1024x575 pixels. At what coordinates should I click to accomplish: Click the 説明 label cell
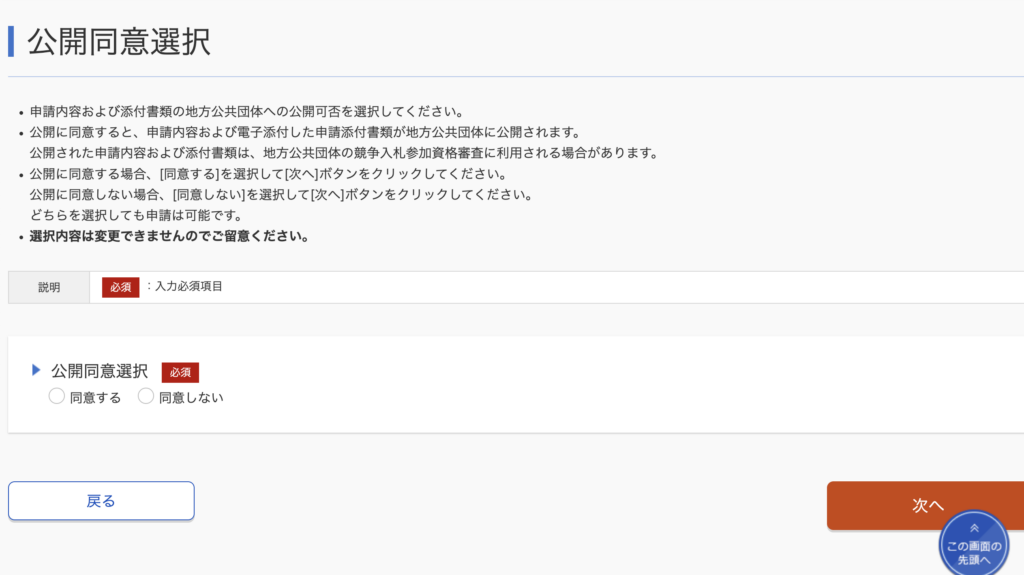[x=49, y=287]
